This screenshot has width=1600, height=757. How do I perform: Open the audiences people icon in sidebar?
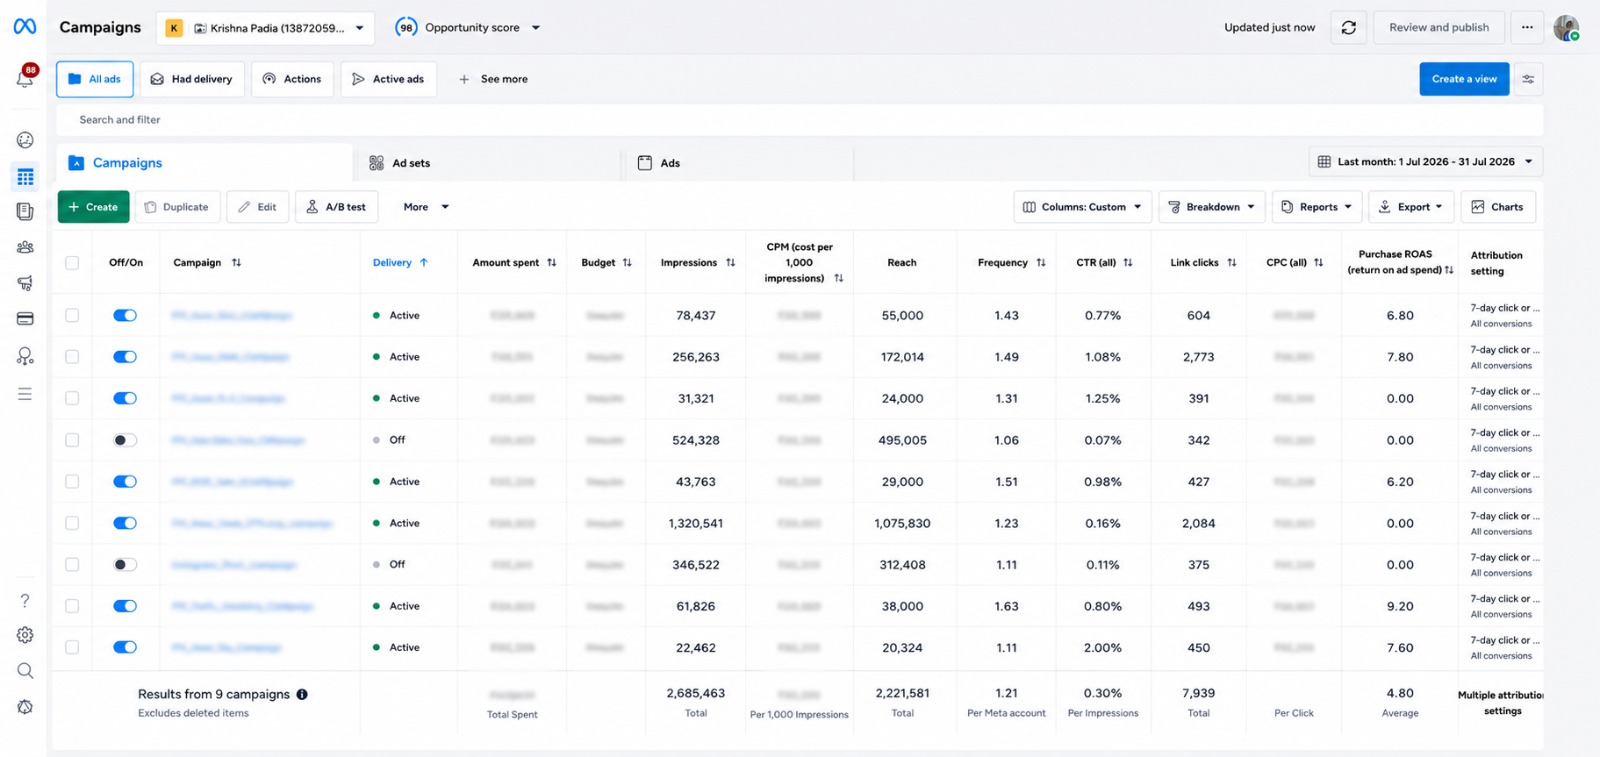(x=25, y=247)
